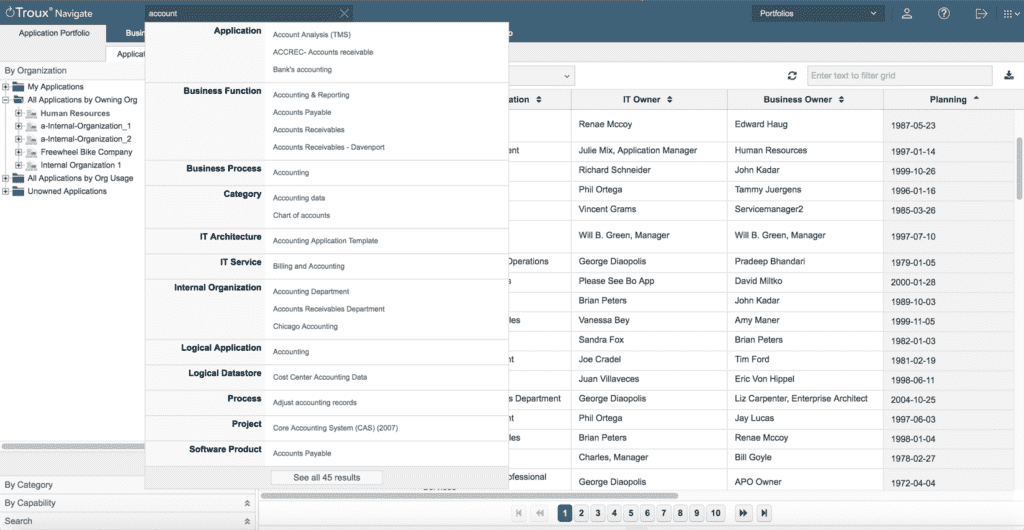The image size is (1024, 530).
Task: Go to page 5 of the grid
Action: click(630, 513)
